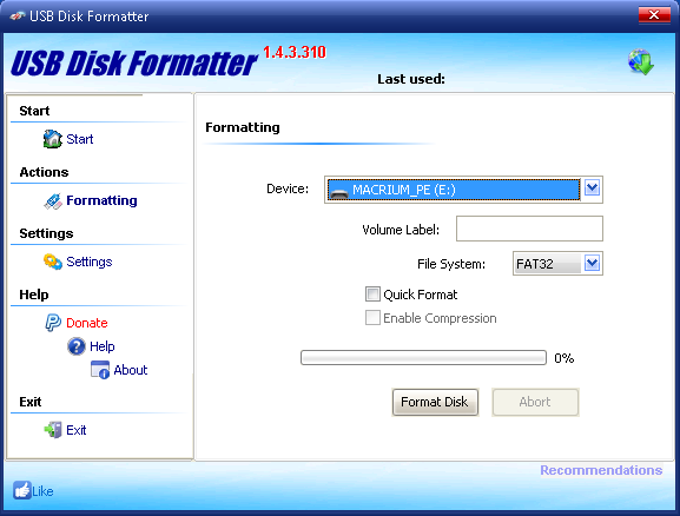Click the 1.4.3.310 version number
The height and width of the screenshot is (516, 680).
[x=294, y=52]
